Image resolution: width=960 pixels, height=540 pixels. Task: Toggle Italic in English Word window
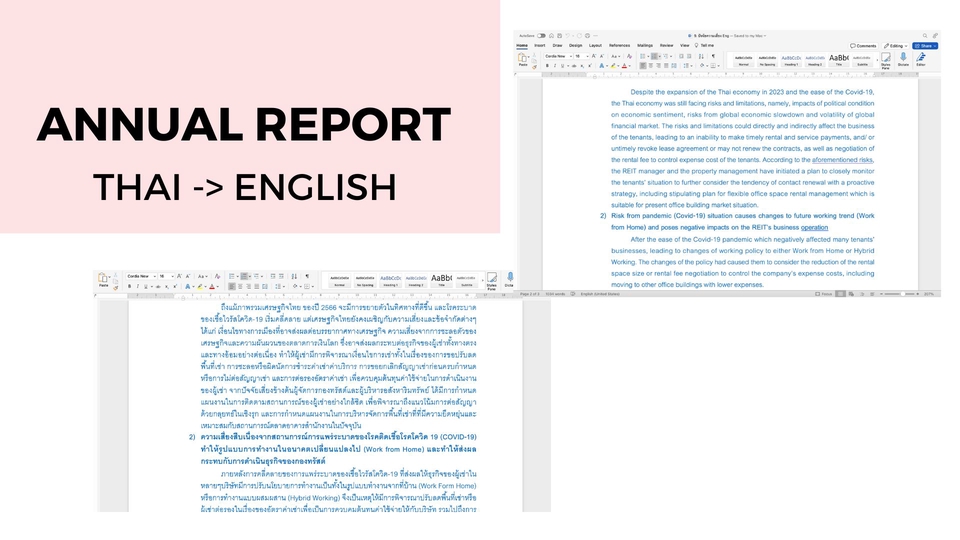coord(555,66)
